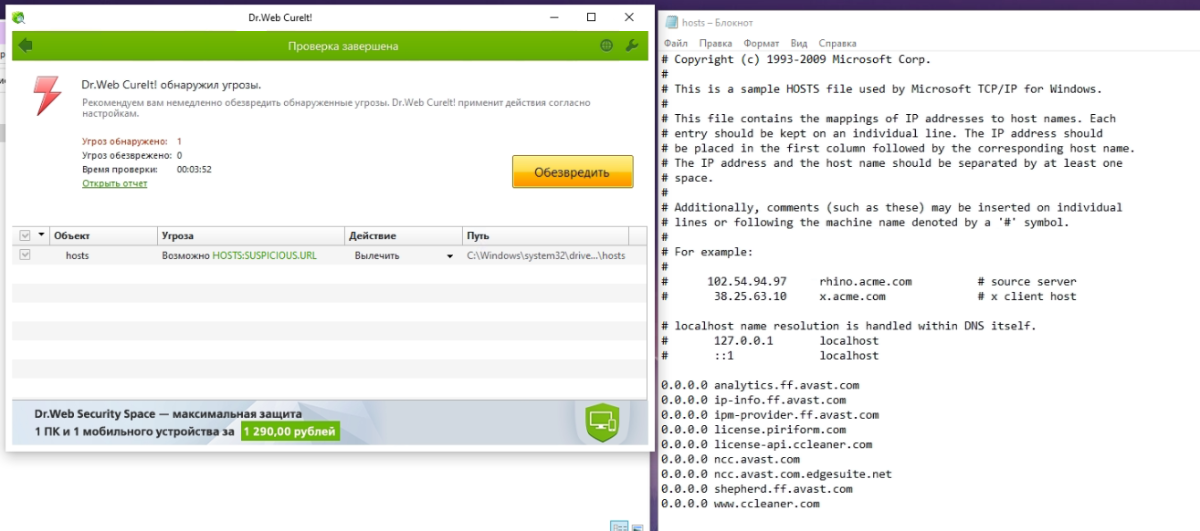Toggle the select-all checkbox in table header
The image size is (1200, 531).
point(25,235)
